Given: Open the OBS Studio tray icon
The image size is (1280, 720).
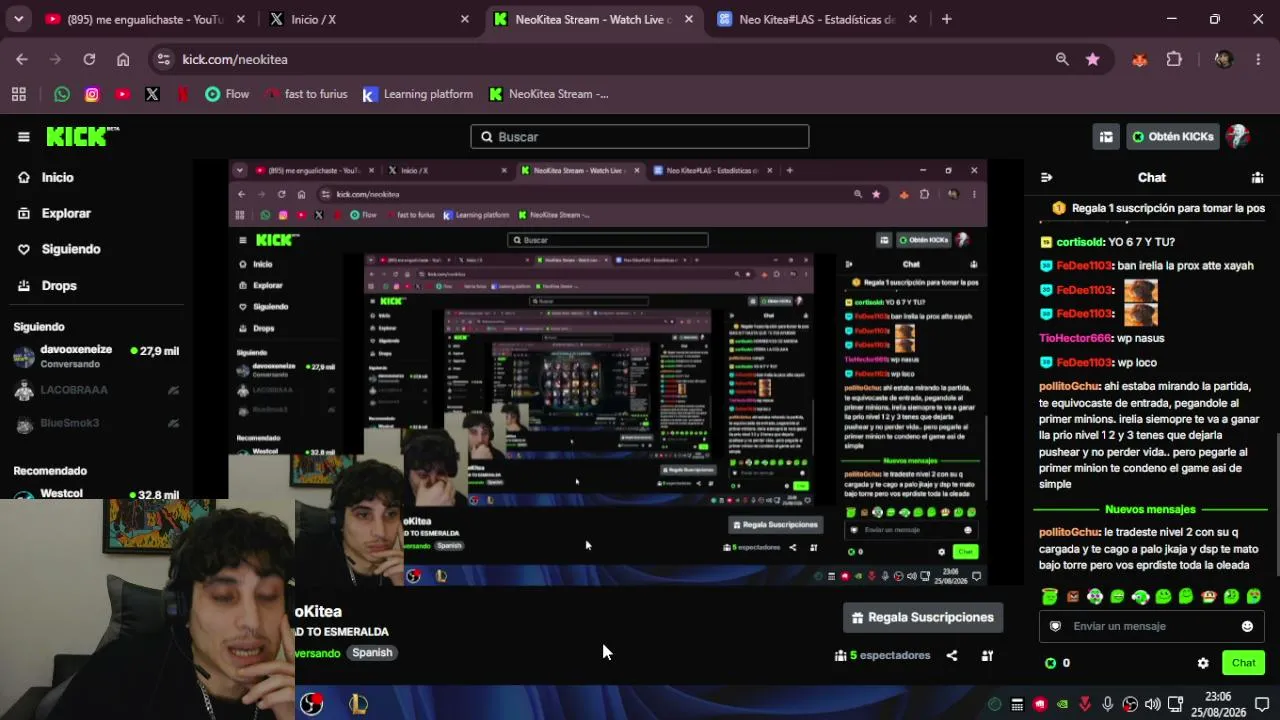Looking at the screenshot, I should [1130, 704].
